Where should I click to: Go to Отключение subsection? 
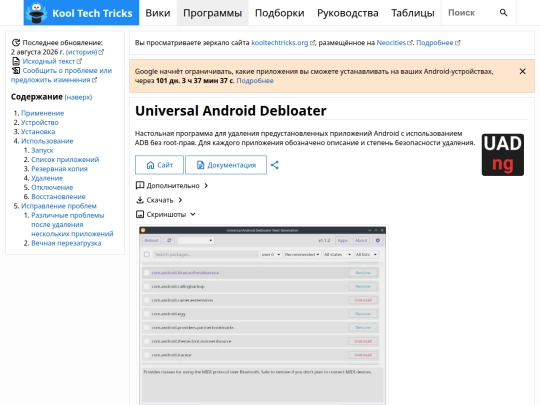click(52, 187)
